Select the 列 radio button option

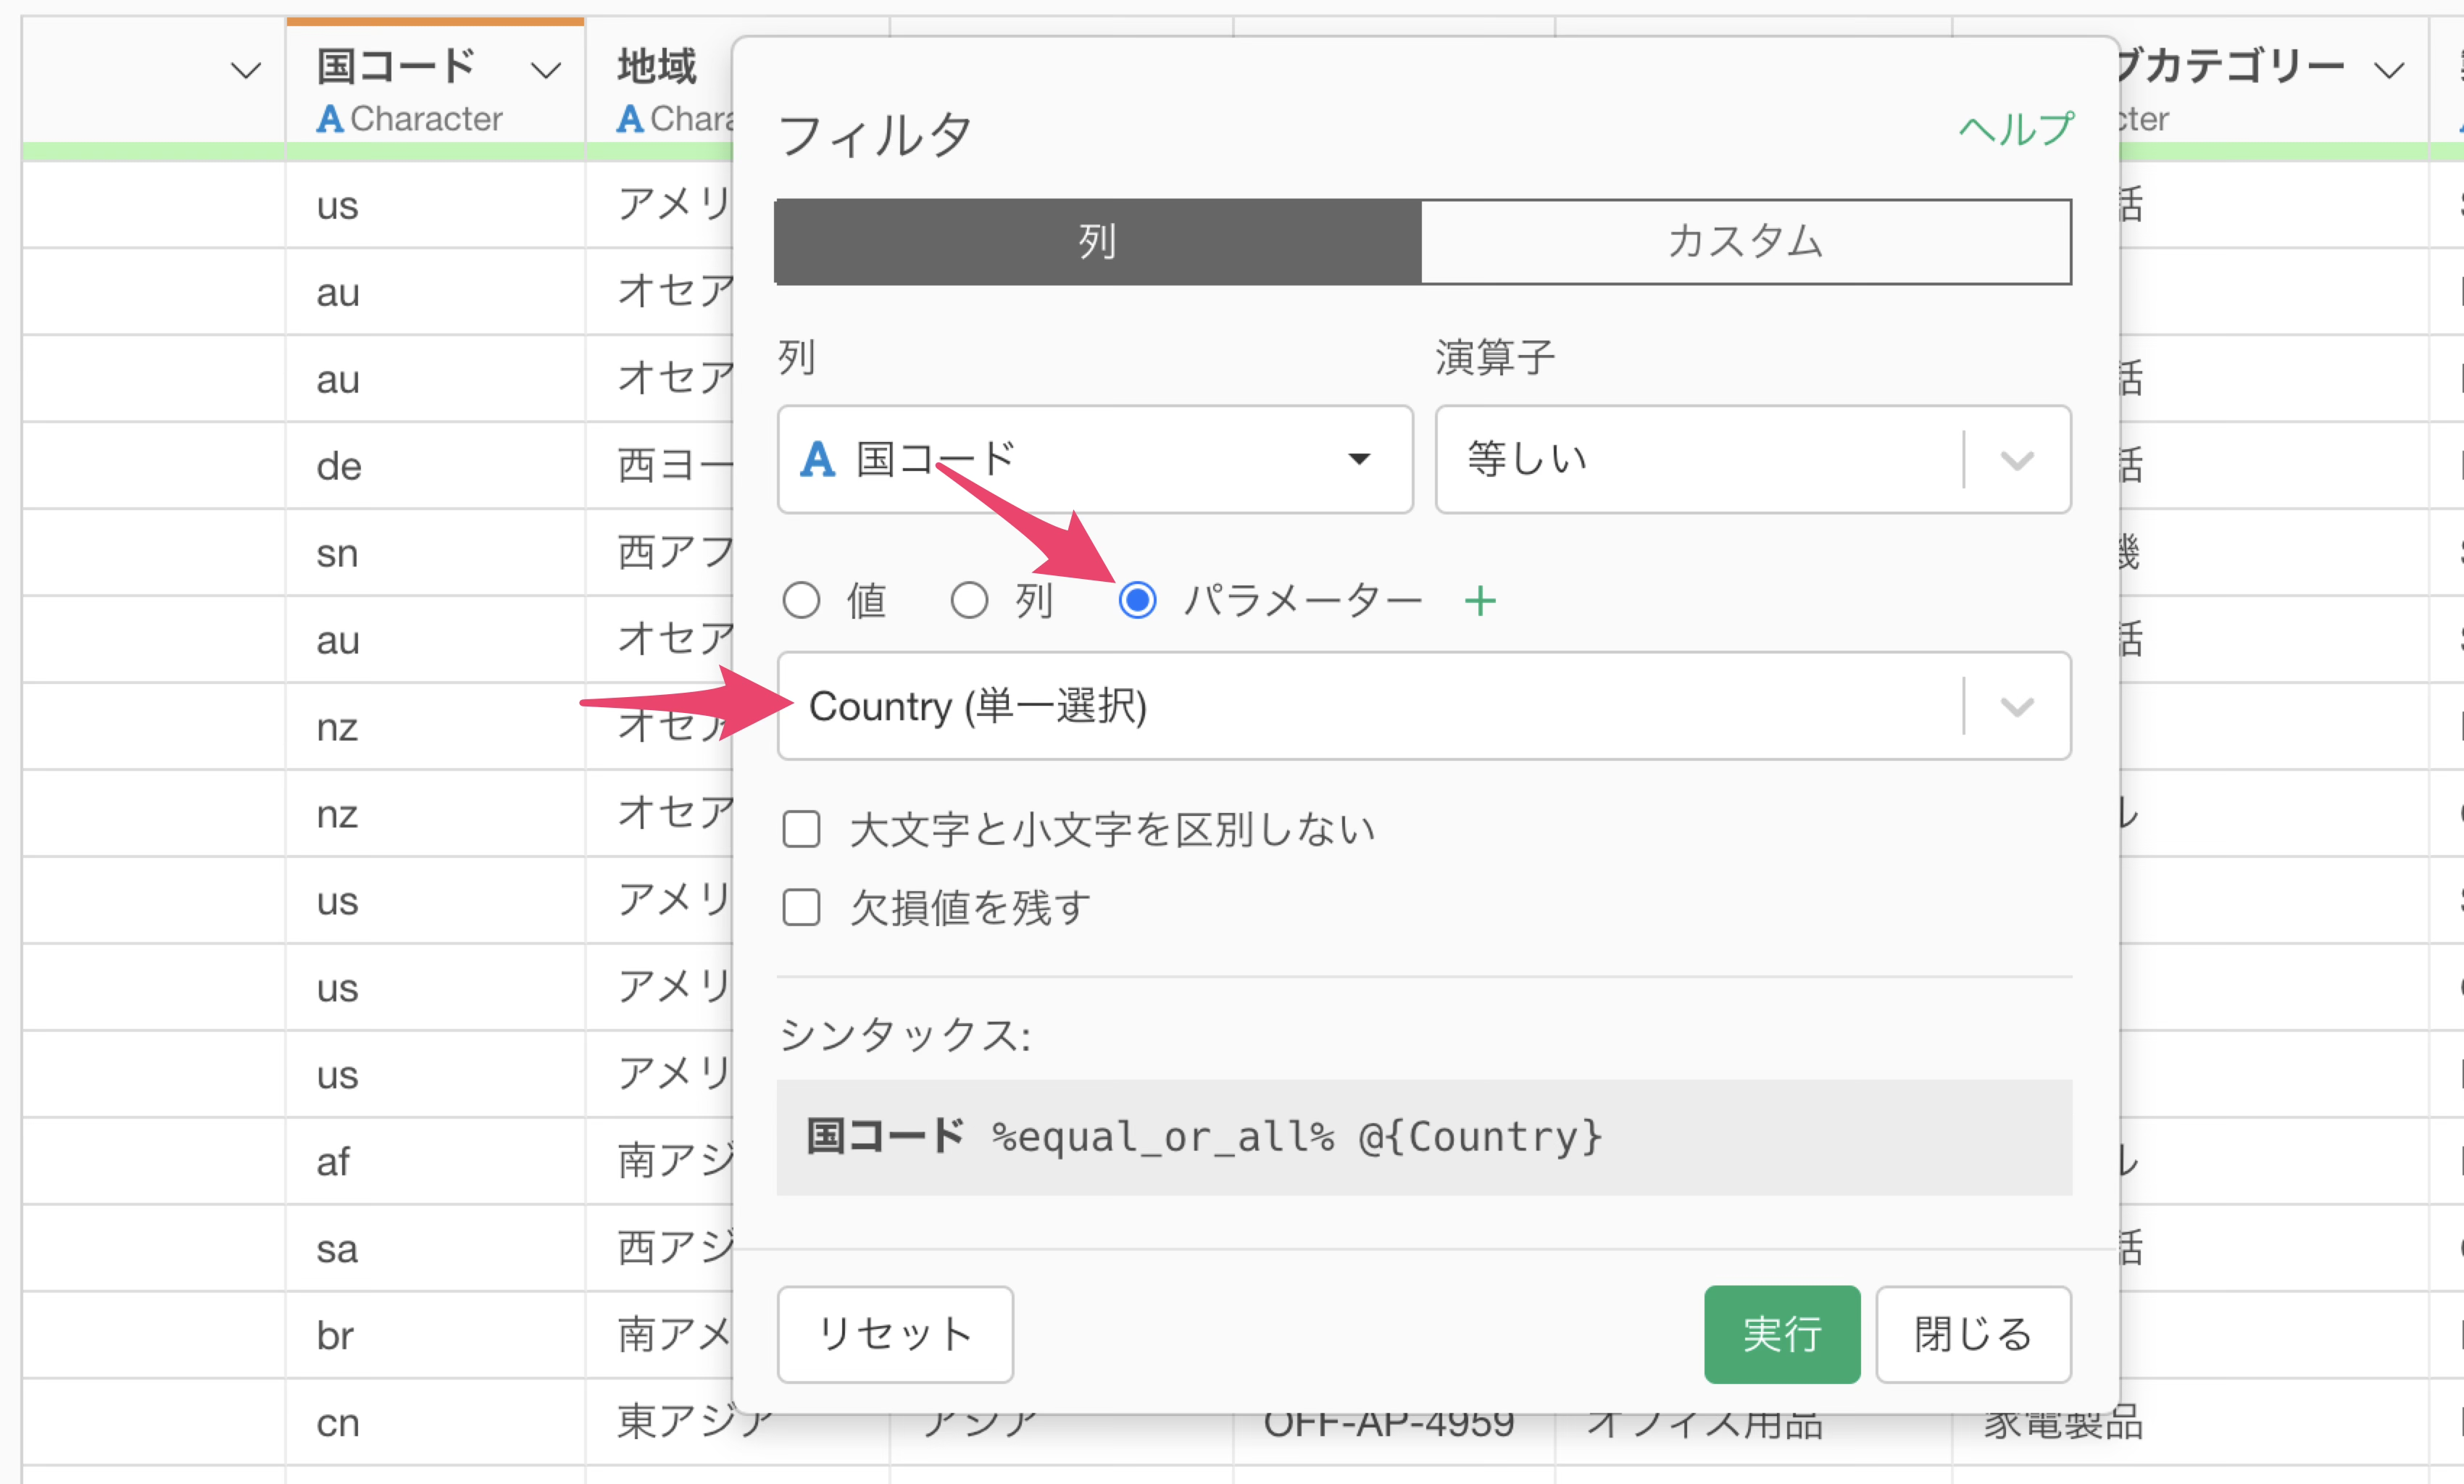tap(969, 601)
